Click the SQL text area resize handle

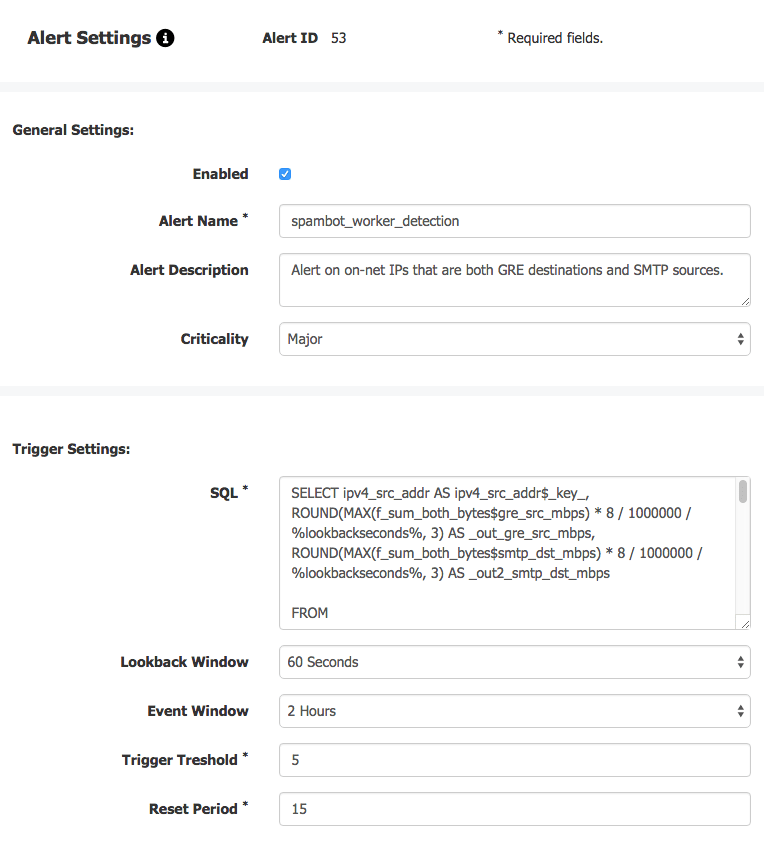click(x=745, y=624)
